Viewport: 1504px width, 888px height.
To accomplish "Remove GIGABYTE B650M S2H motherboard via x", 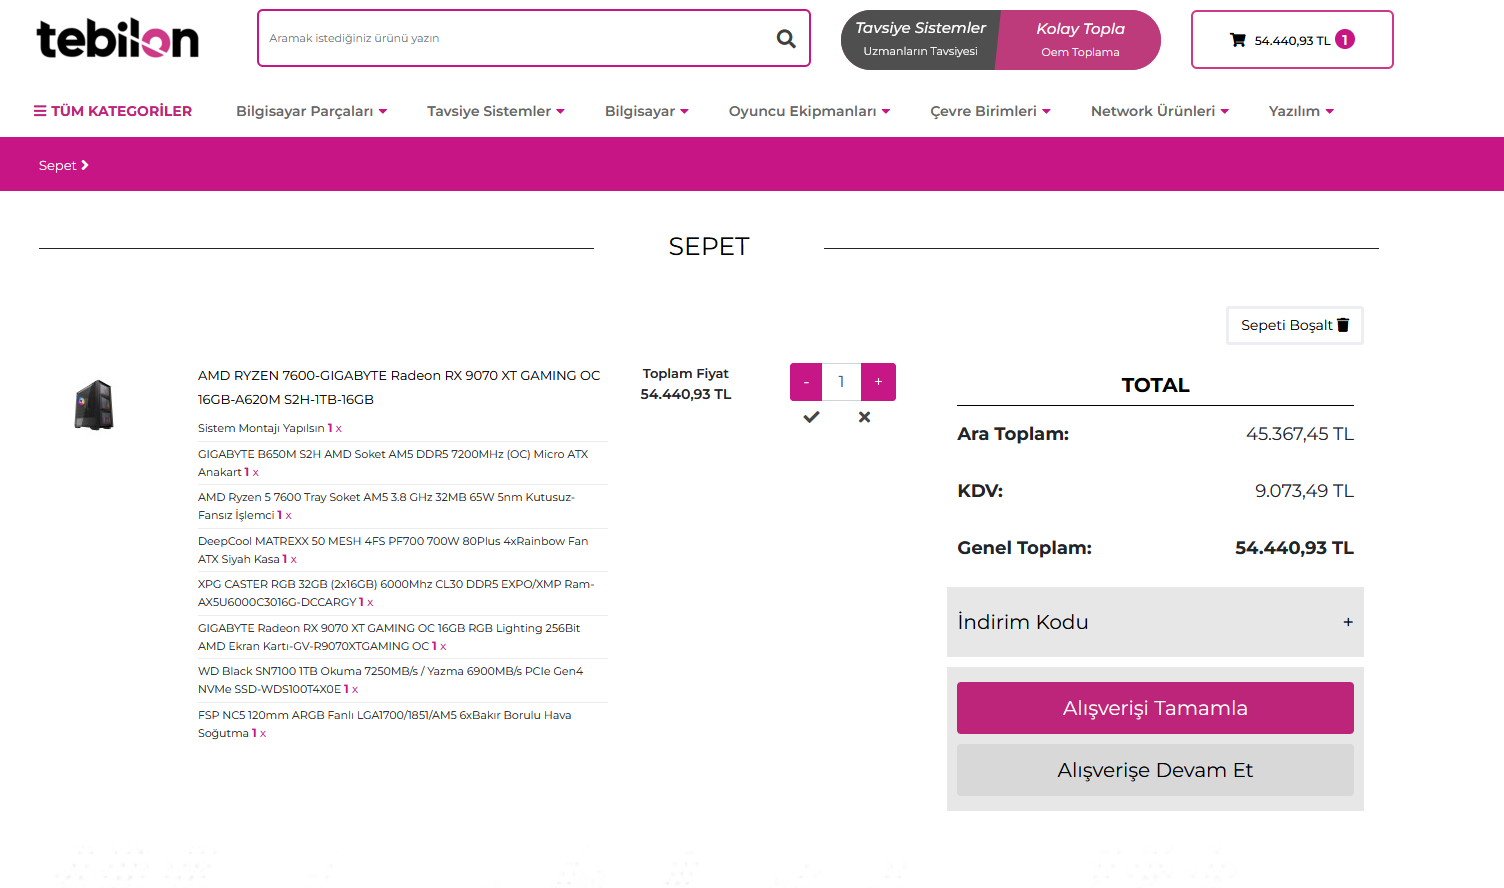I will point(256,473).
